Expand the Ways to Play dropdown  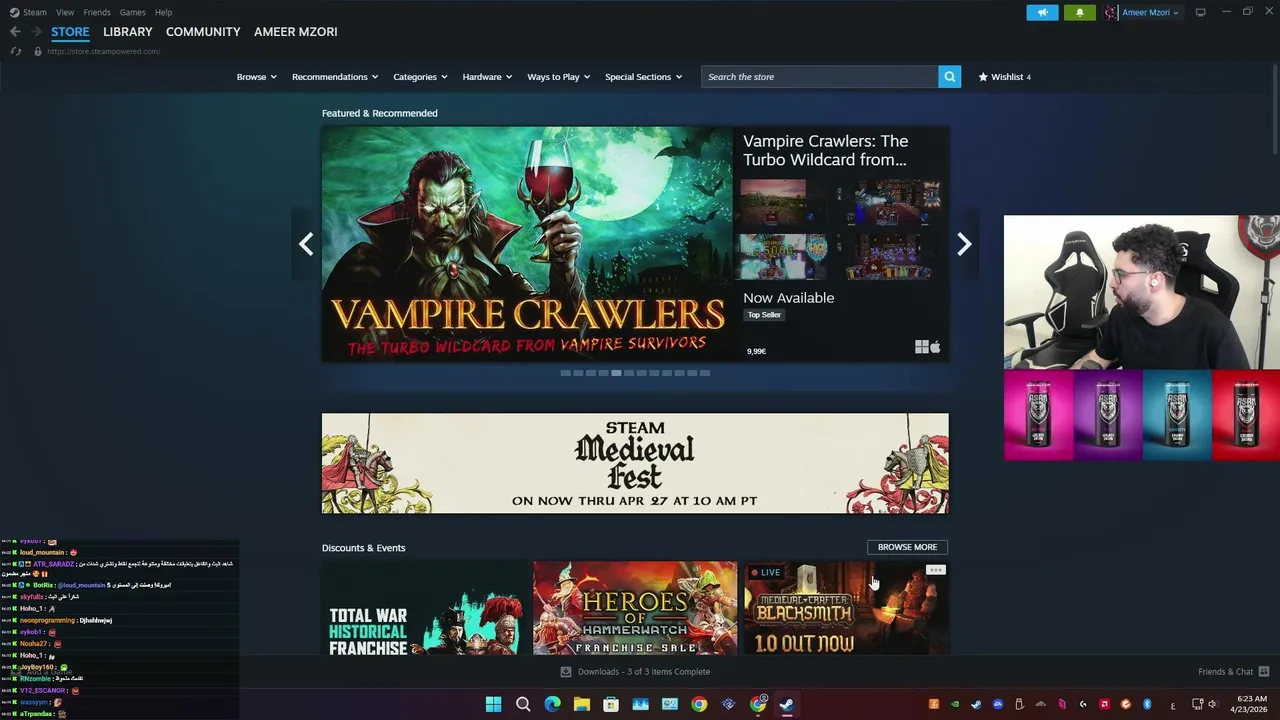click(559, 76)
